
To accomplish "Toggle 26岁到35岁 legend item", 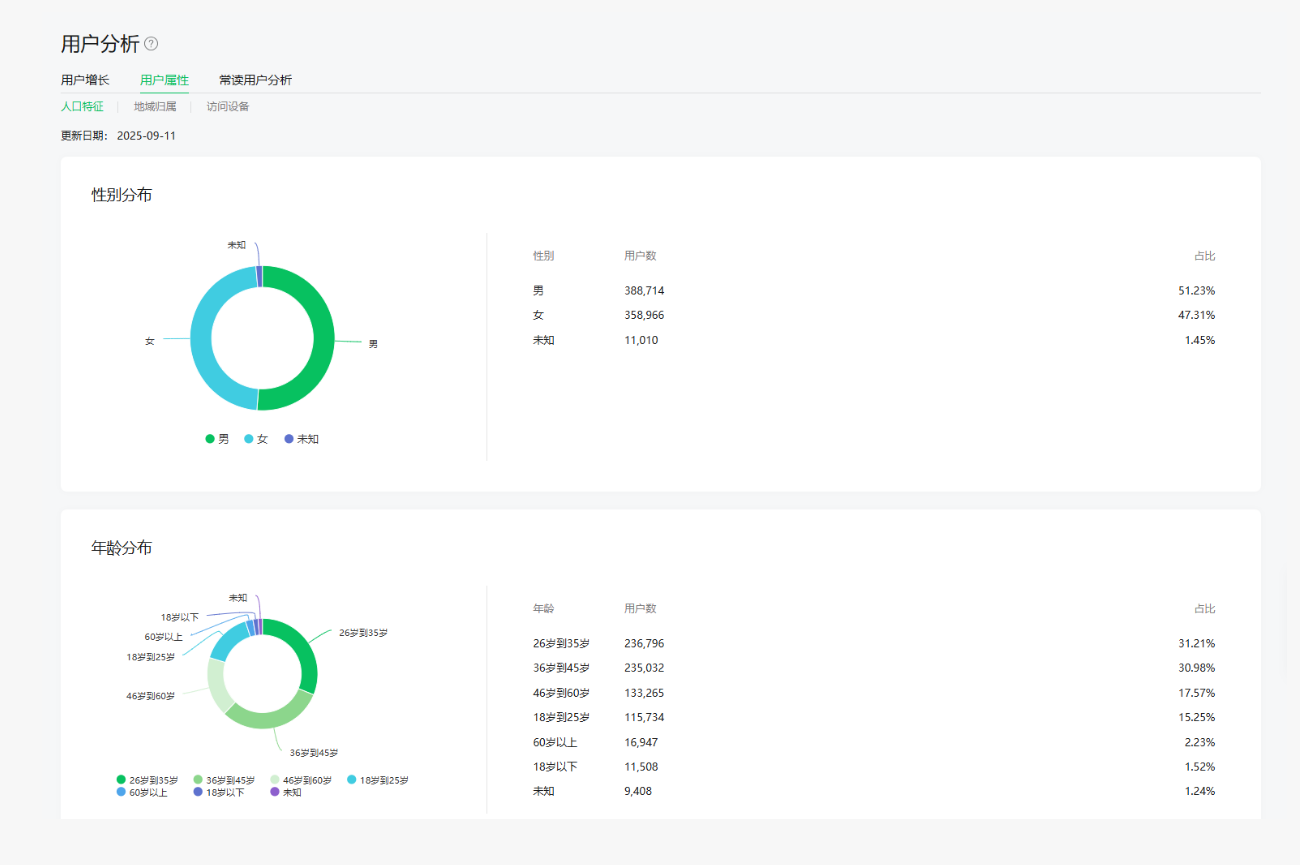I will click(x=148, y=780).
